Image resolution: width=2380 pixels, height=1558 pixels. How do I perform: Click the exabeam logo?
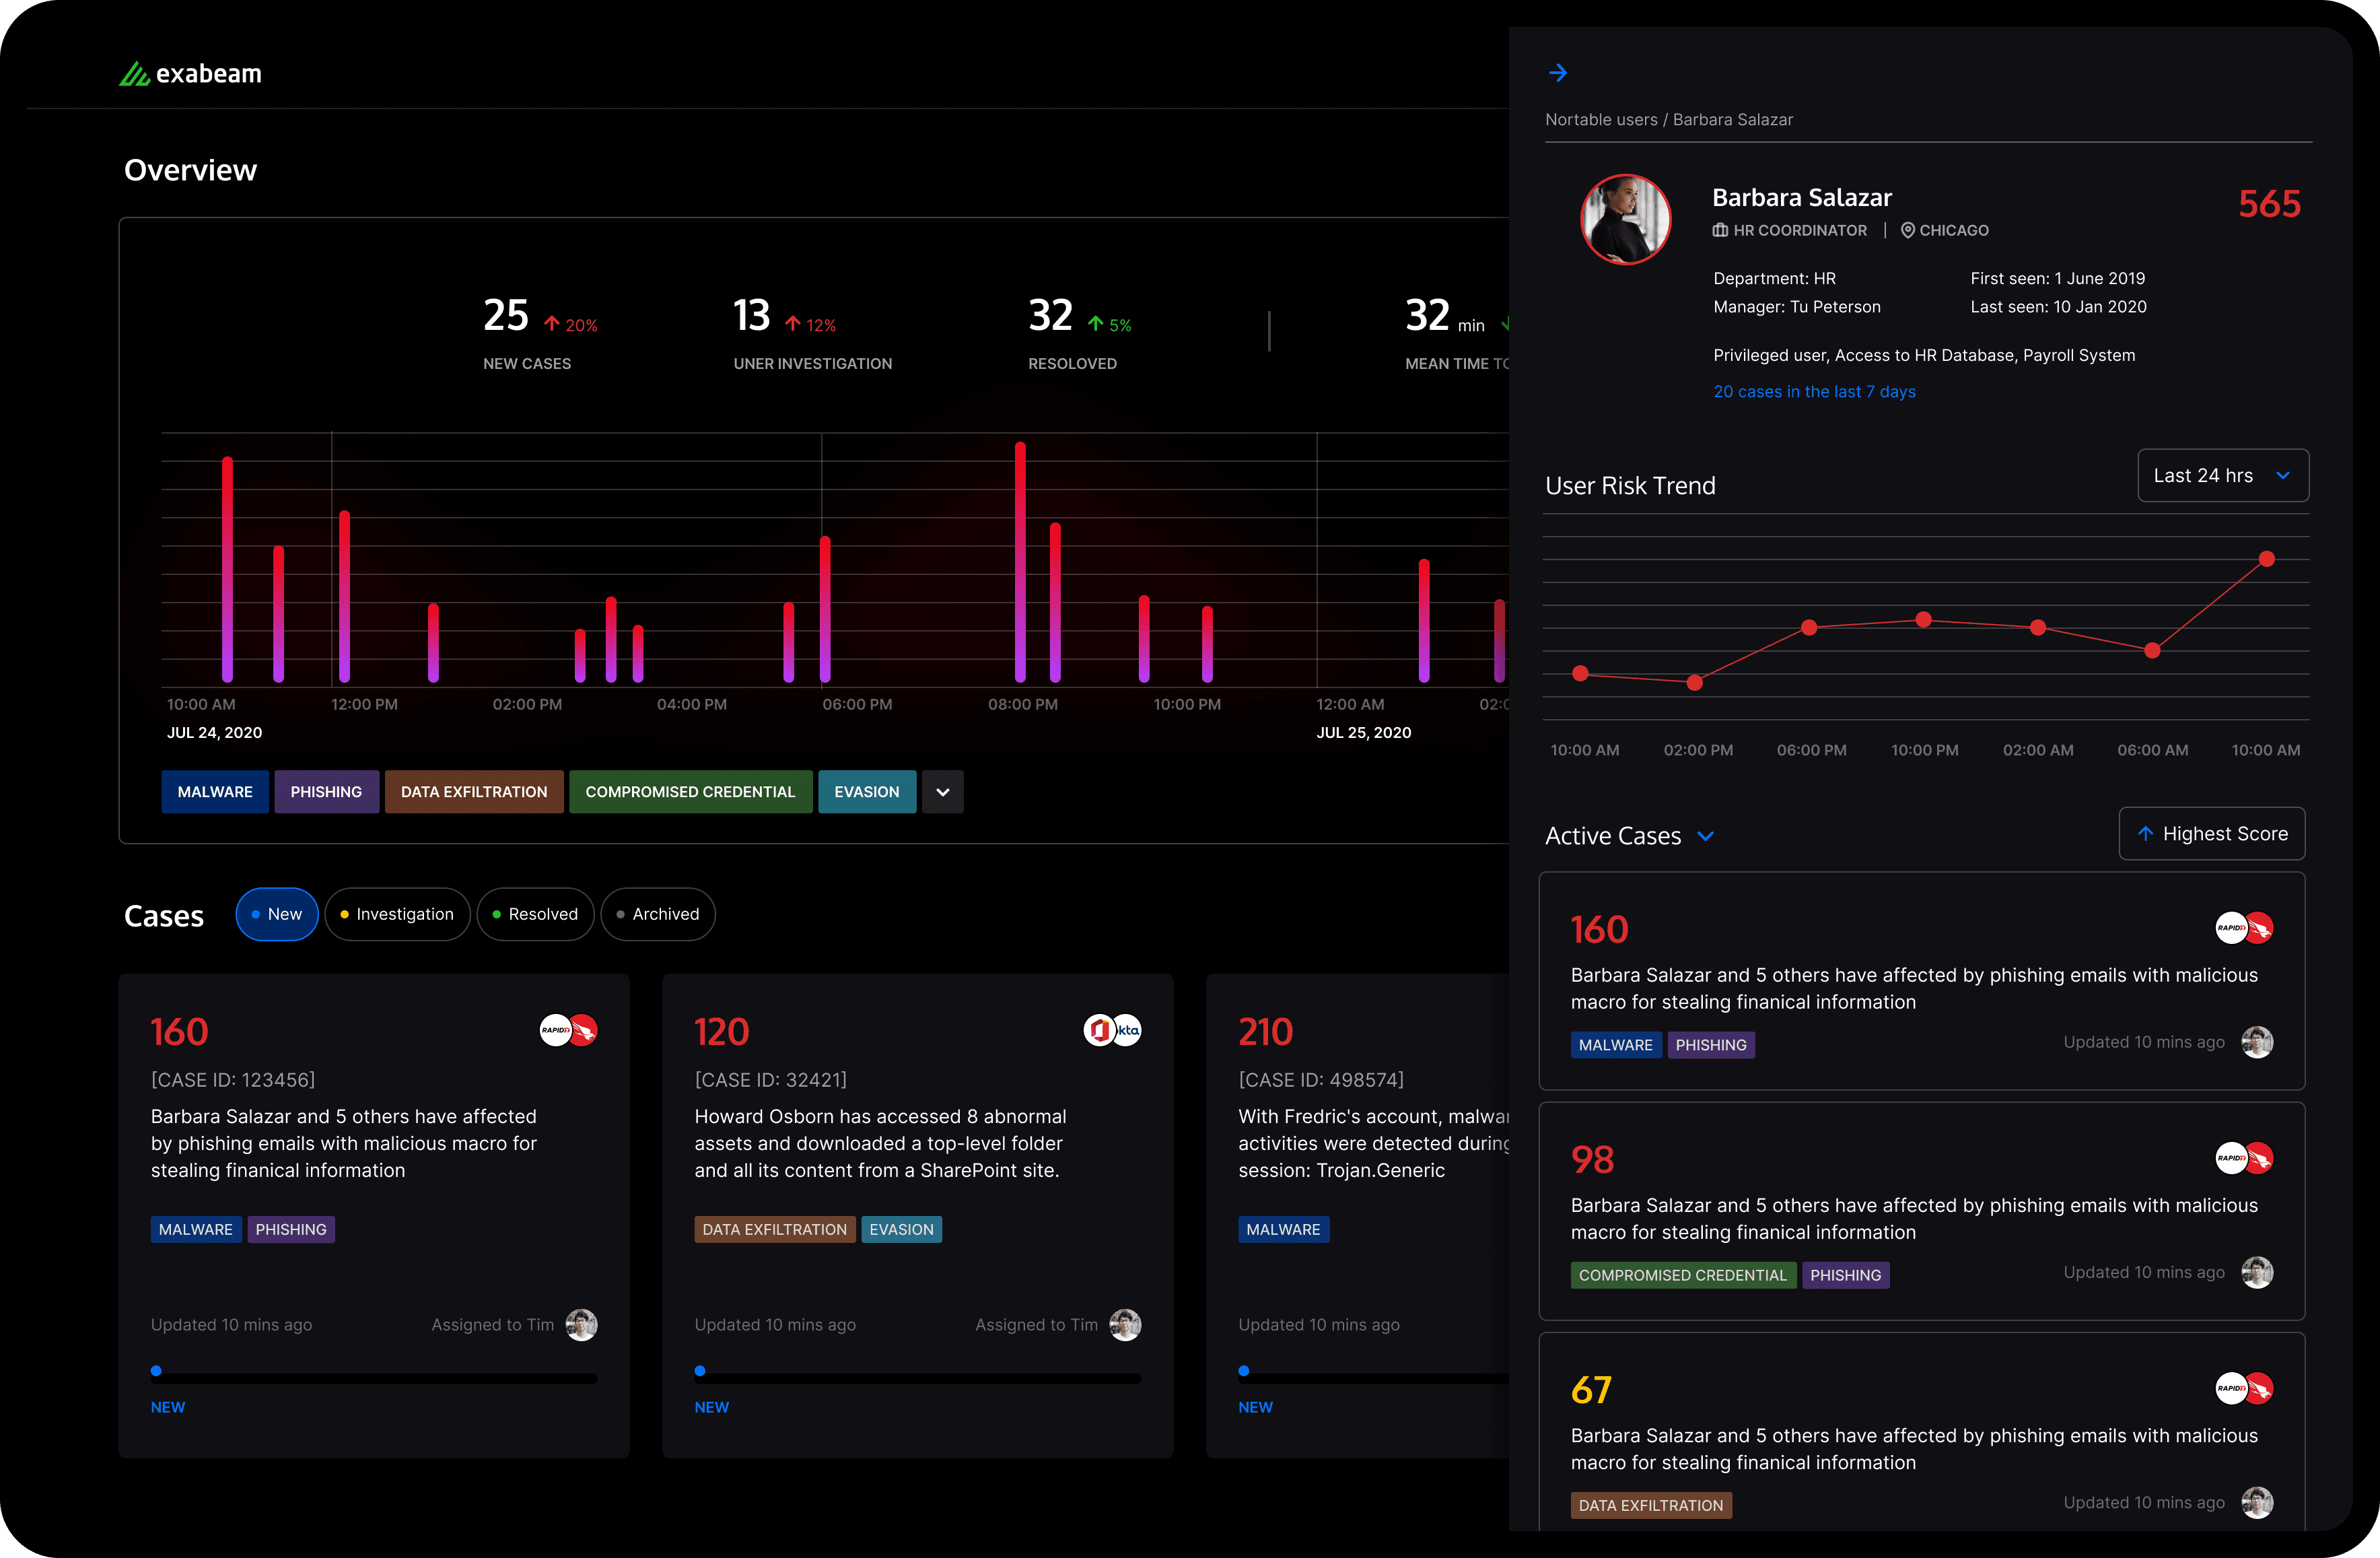[x=190, y=74]
